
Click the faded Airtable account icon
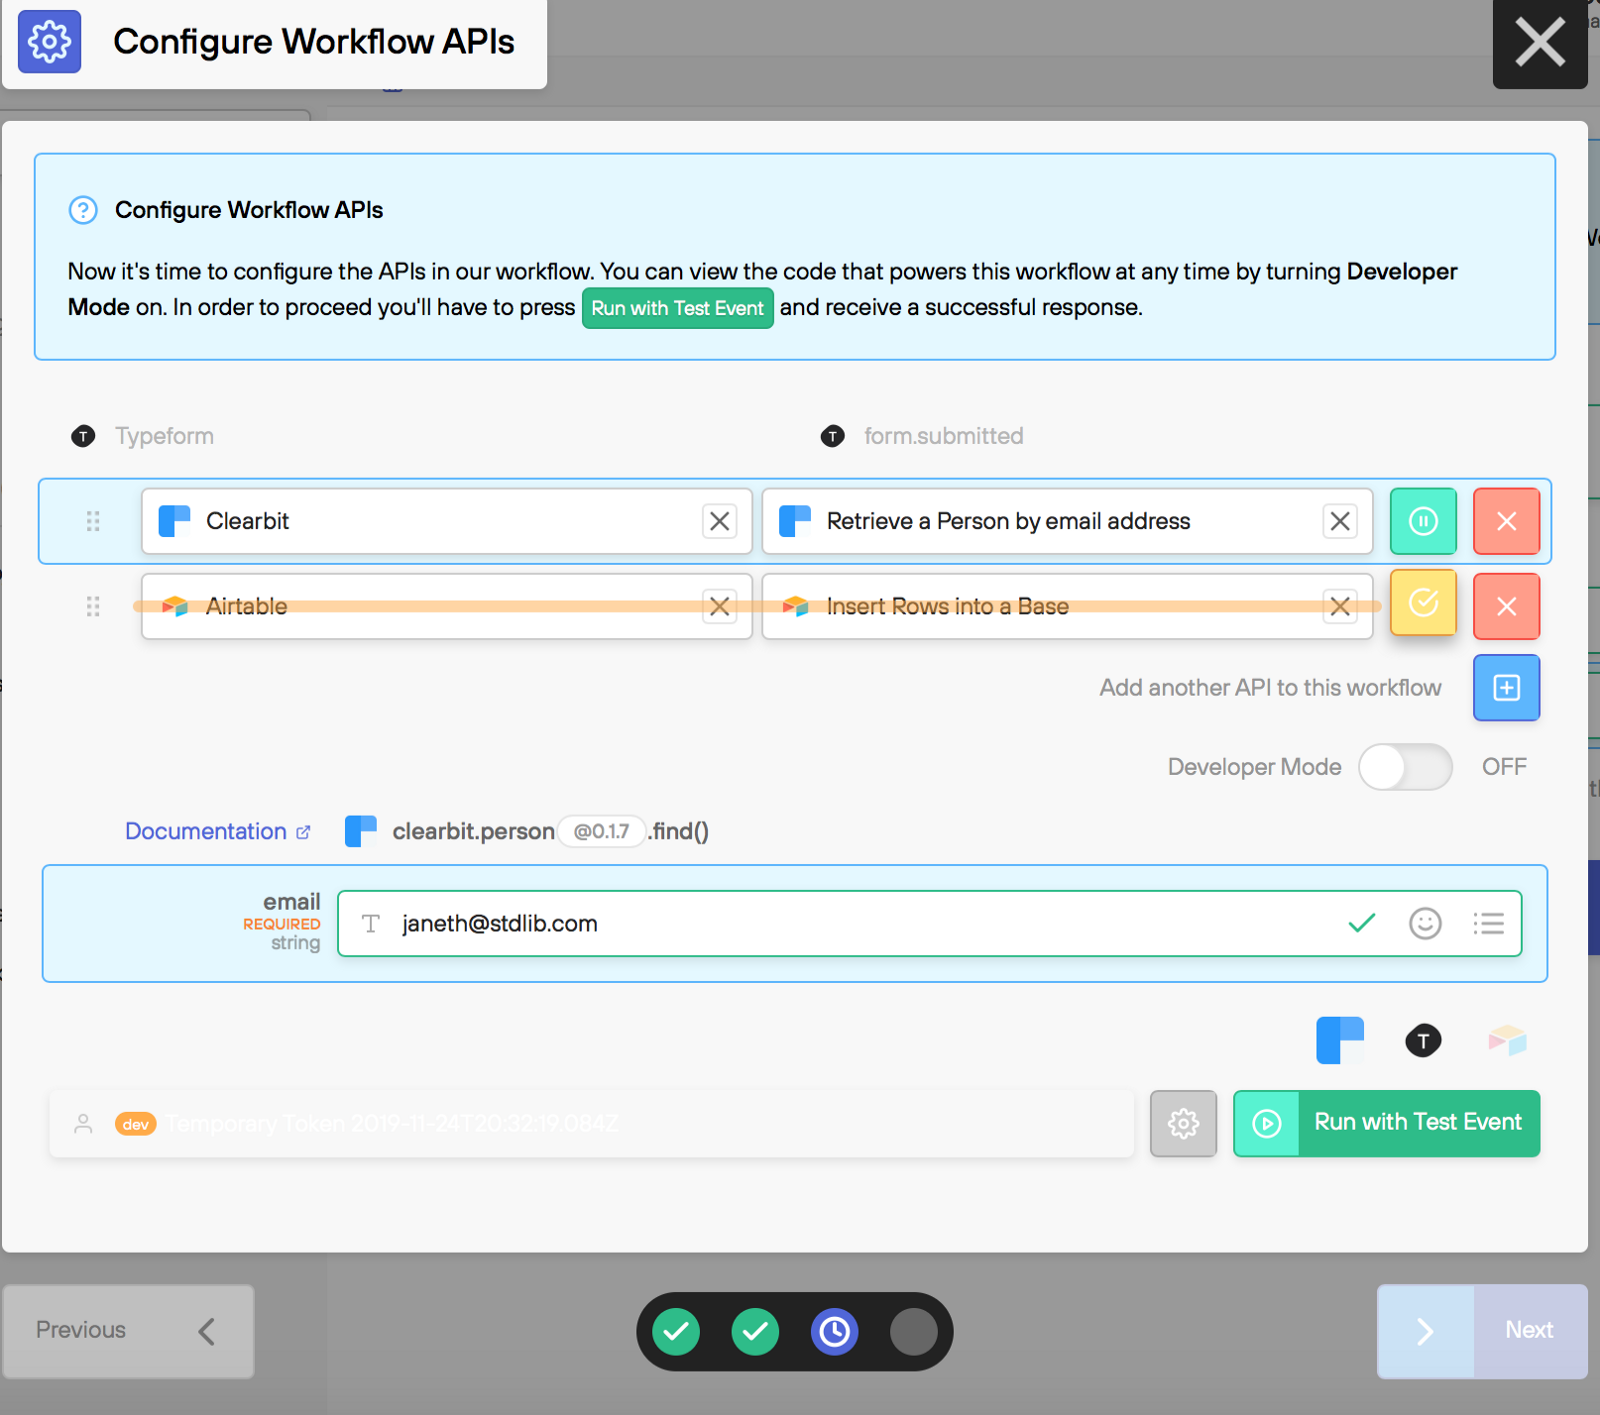[1507, 1040]
